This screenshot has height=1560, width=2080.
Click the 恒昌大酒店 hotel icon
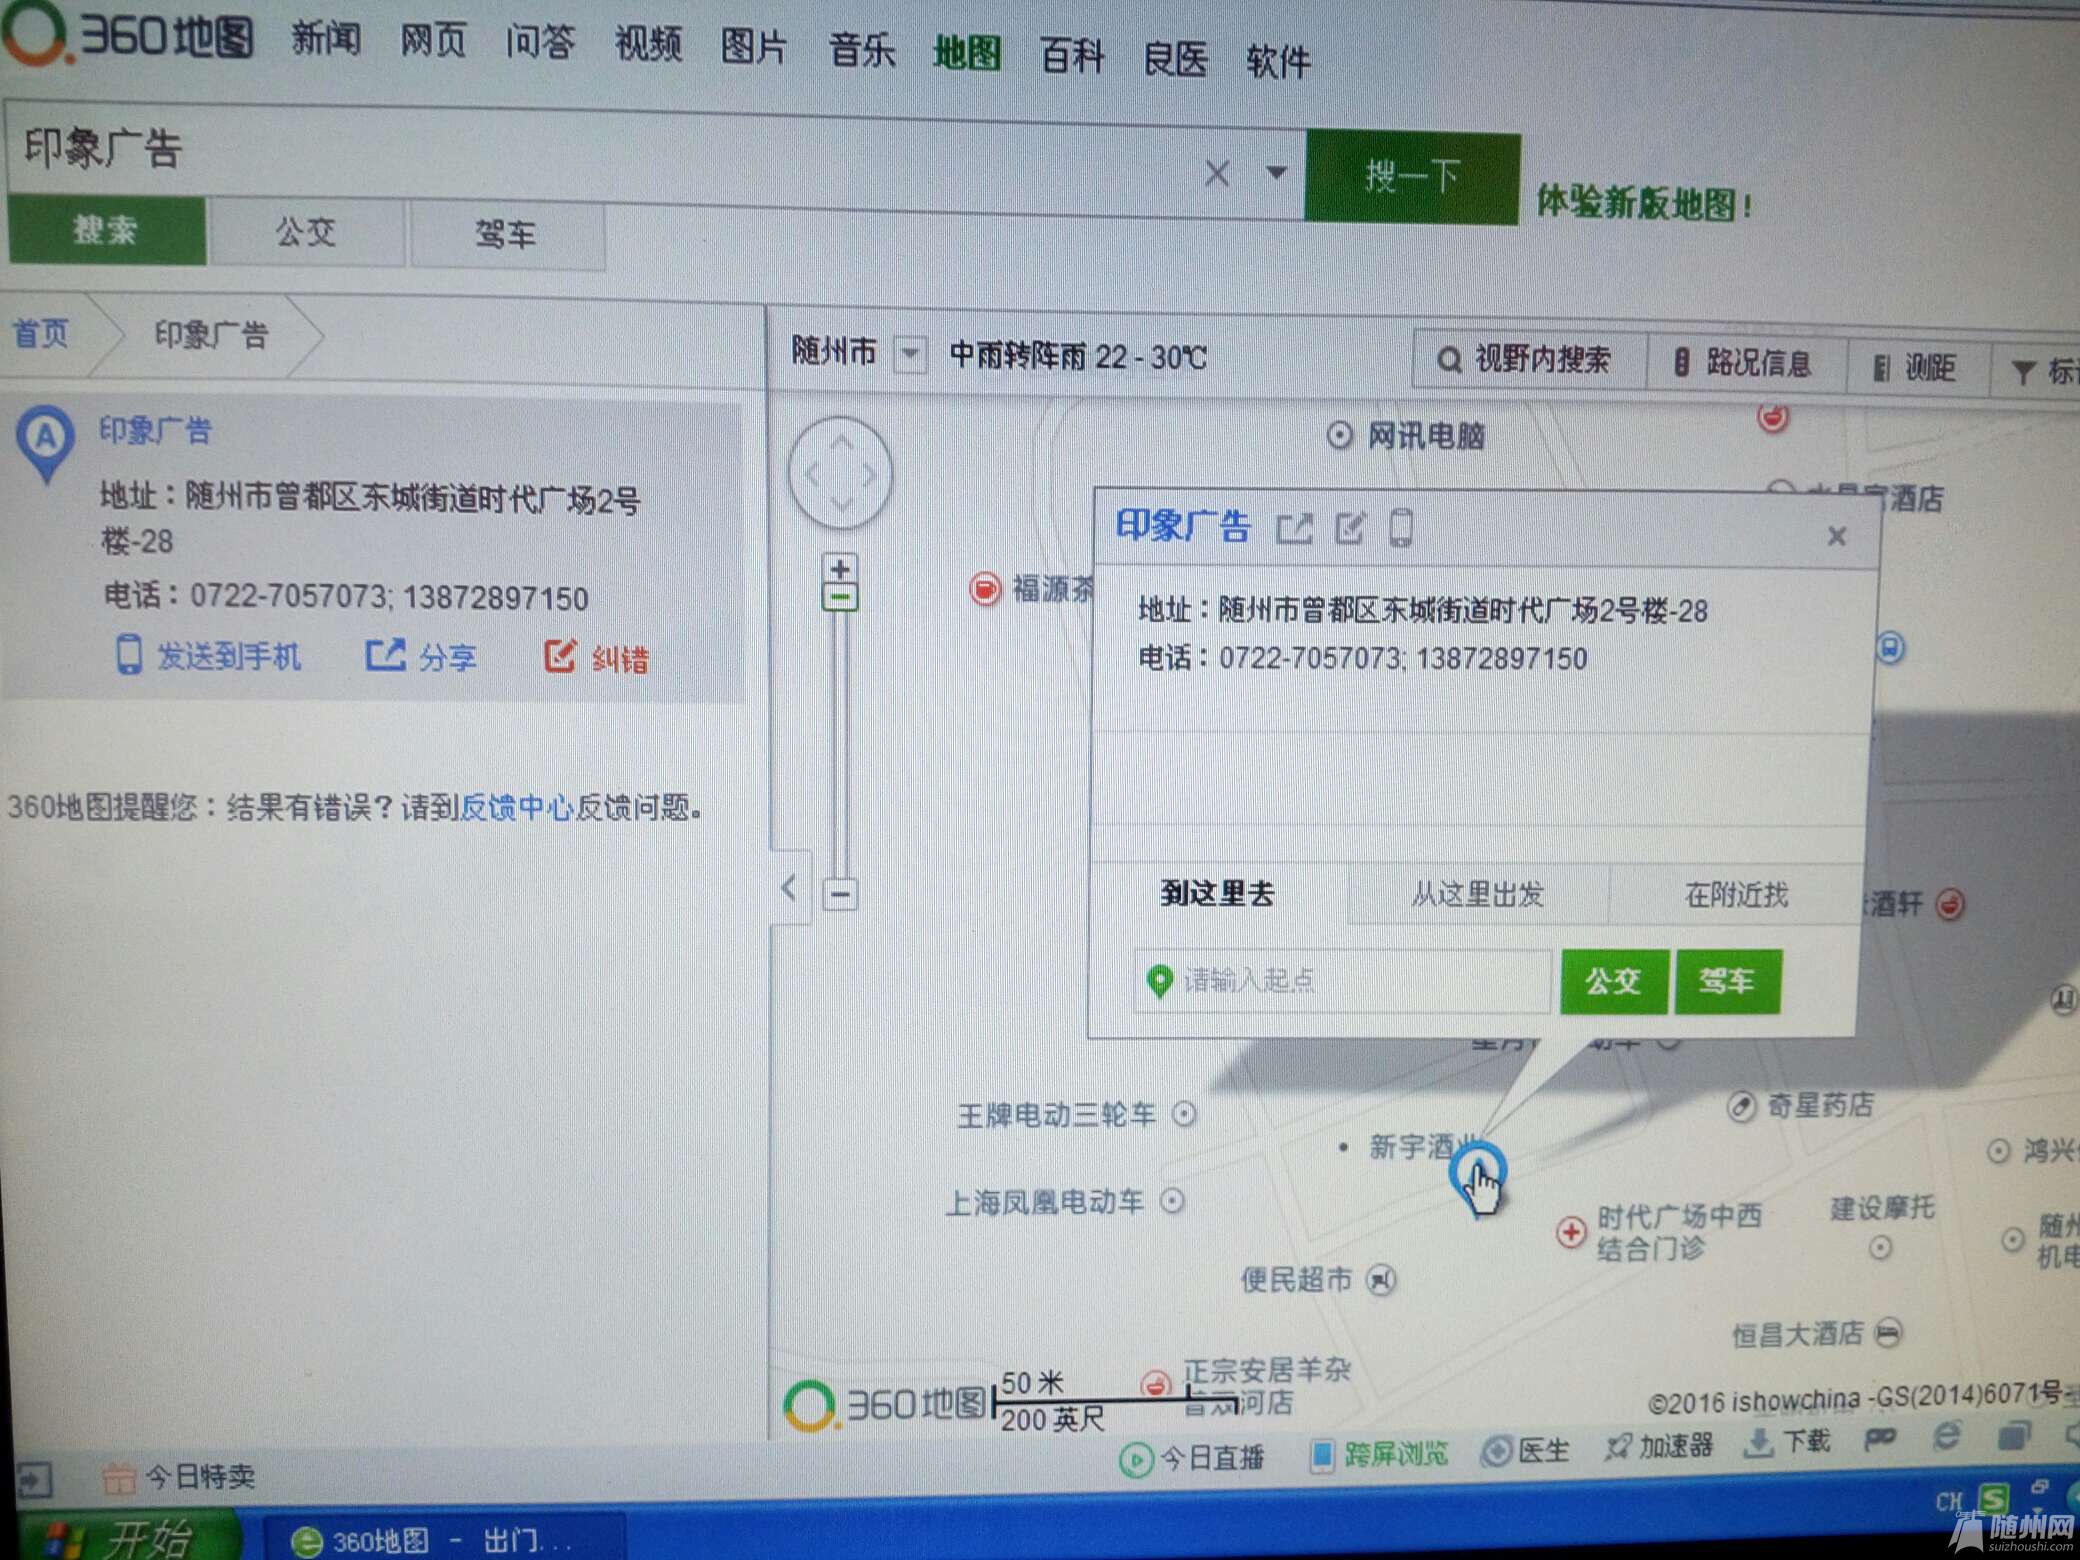1887,1333
